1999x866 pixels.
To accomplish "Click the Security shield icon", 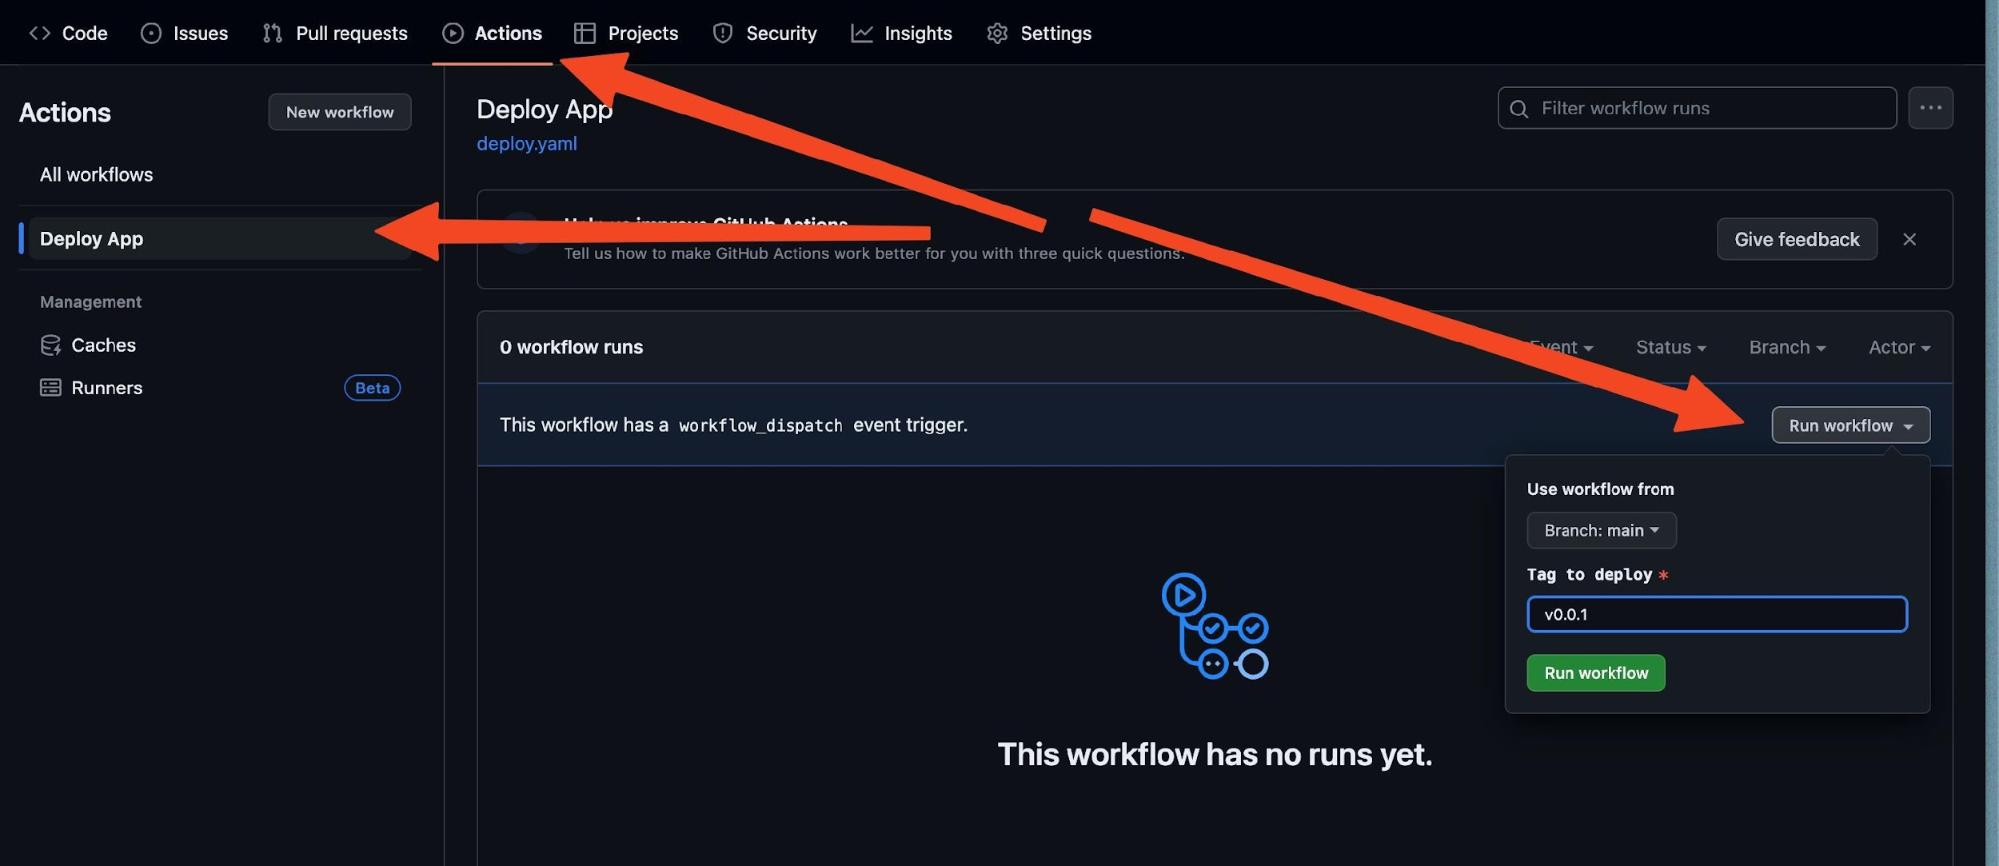I will coord(723,33).
